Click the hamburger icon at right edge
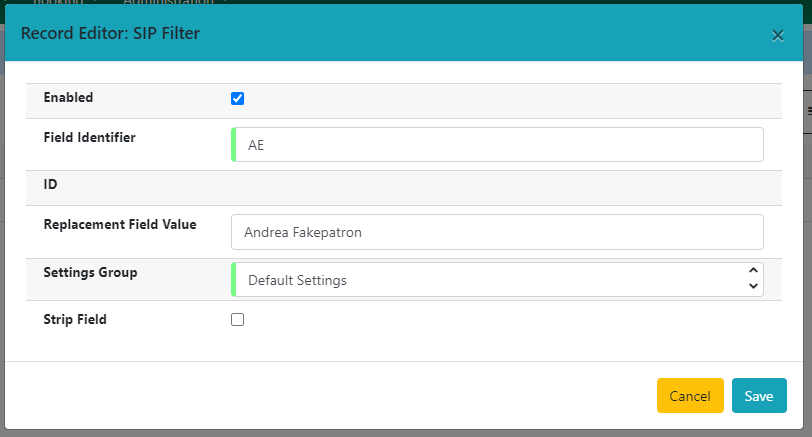812x437 pixels. (808, 112)
